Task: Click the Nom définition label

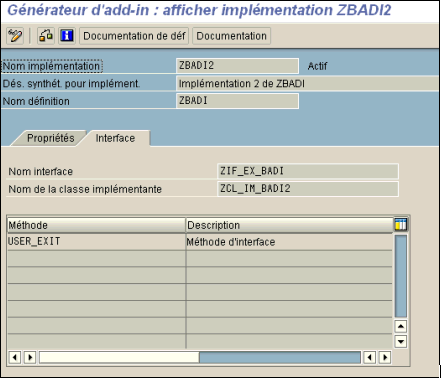Action: [x=36, y=101]
